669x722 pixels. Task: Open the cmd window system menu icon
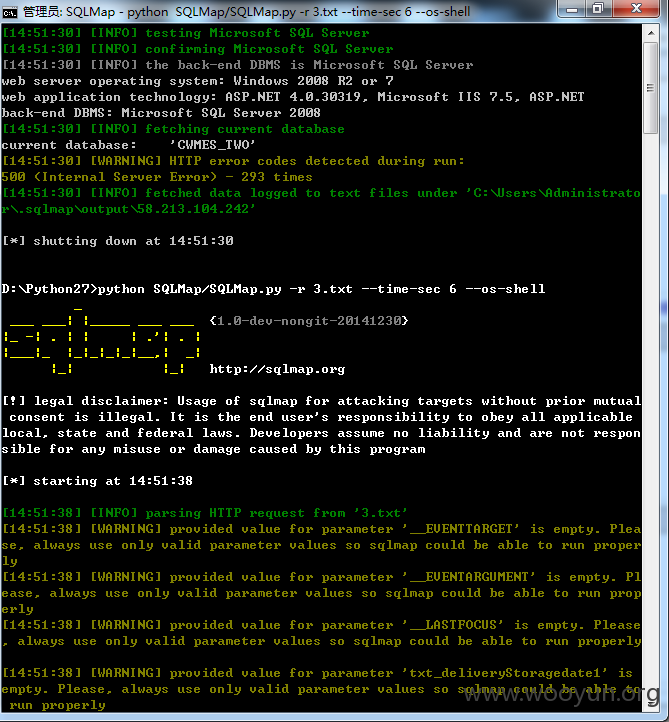pyautogui.click(x=9, y=12)
